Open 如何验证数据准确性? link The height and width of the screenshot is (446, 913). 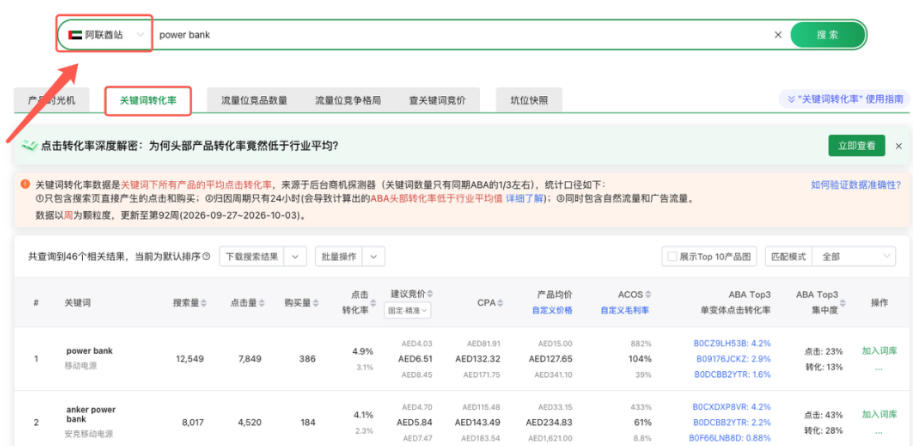[x=856, y=185]
